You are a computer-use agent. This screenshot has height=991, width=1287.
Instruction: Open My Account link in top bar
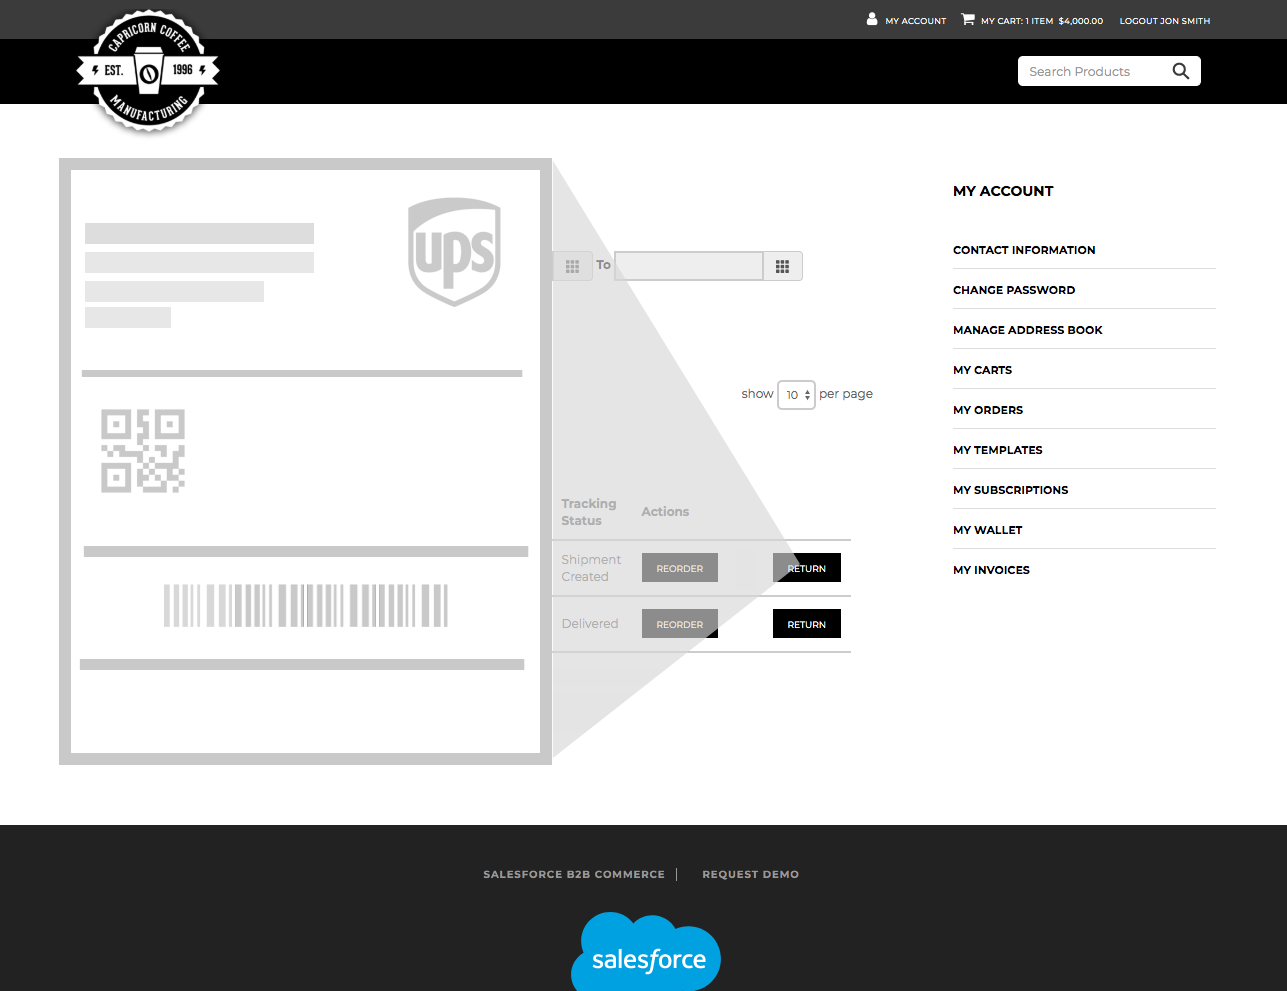[x=915, y=21]
